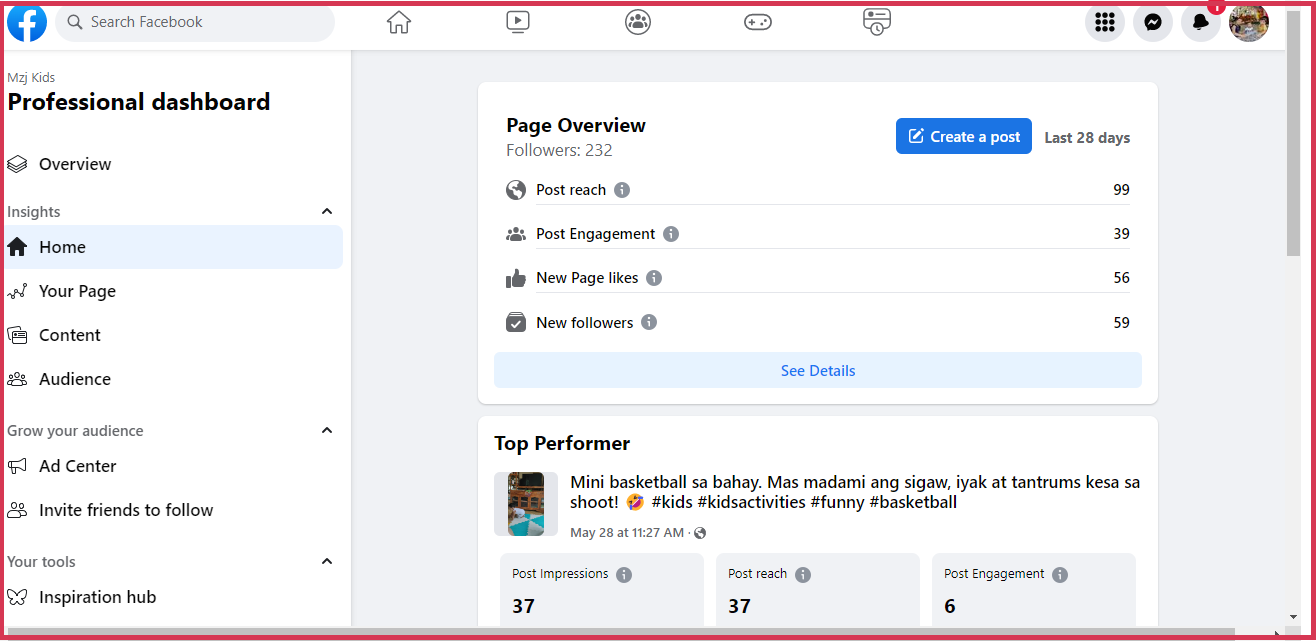
Task: Click the Facebook logo icon
Action: [27, 22]
